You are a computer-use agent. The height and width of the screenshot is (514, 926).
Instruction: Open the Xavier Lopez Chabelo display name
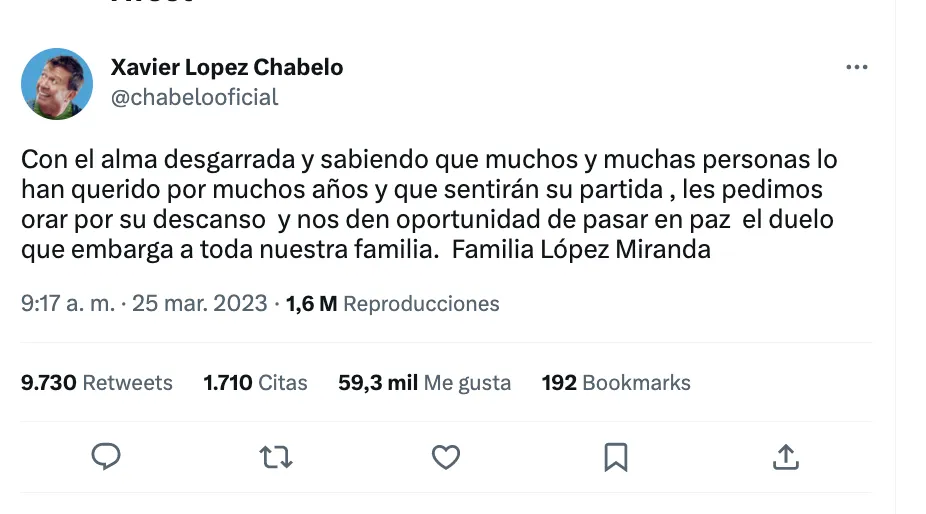(227, 68)
